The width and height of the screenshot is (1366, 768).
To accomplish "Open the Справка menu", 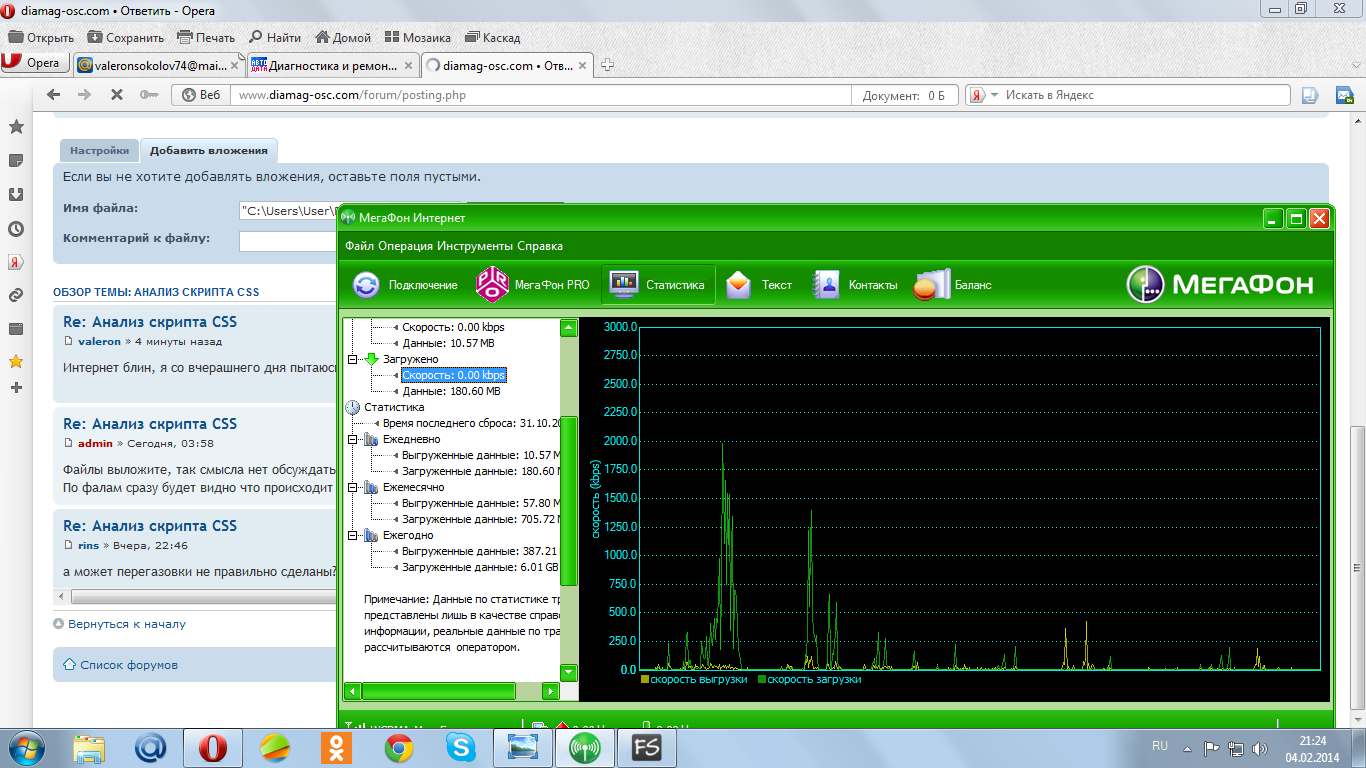I will coord(541,246).
